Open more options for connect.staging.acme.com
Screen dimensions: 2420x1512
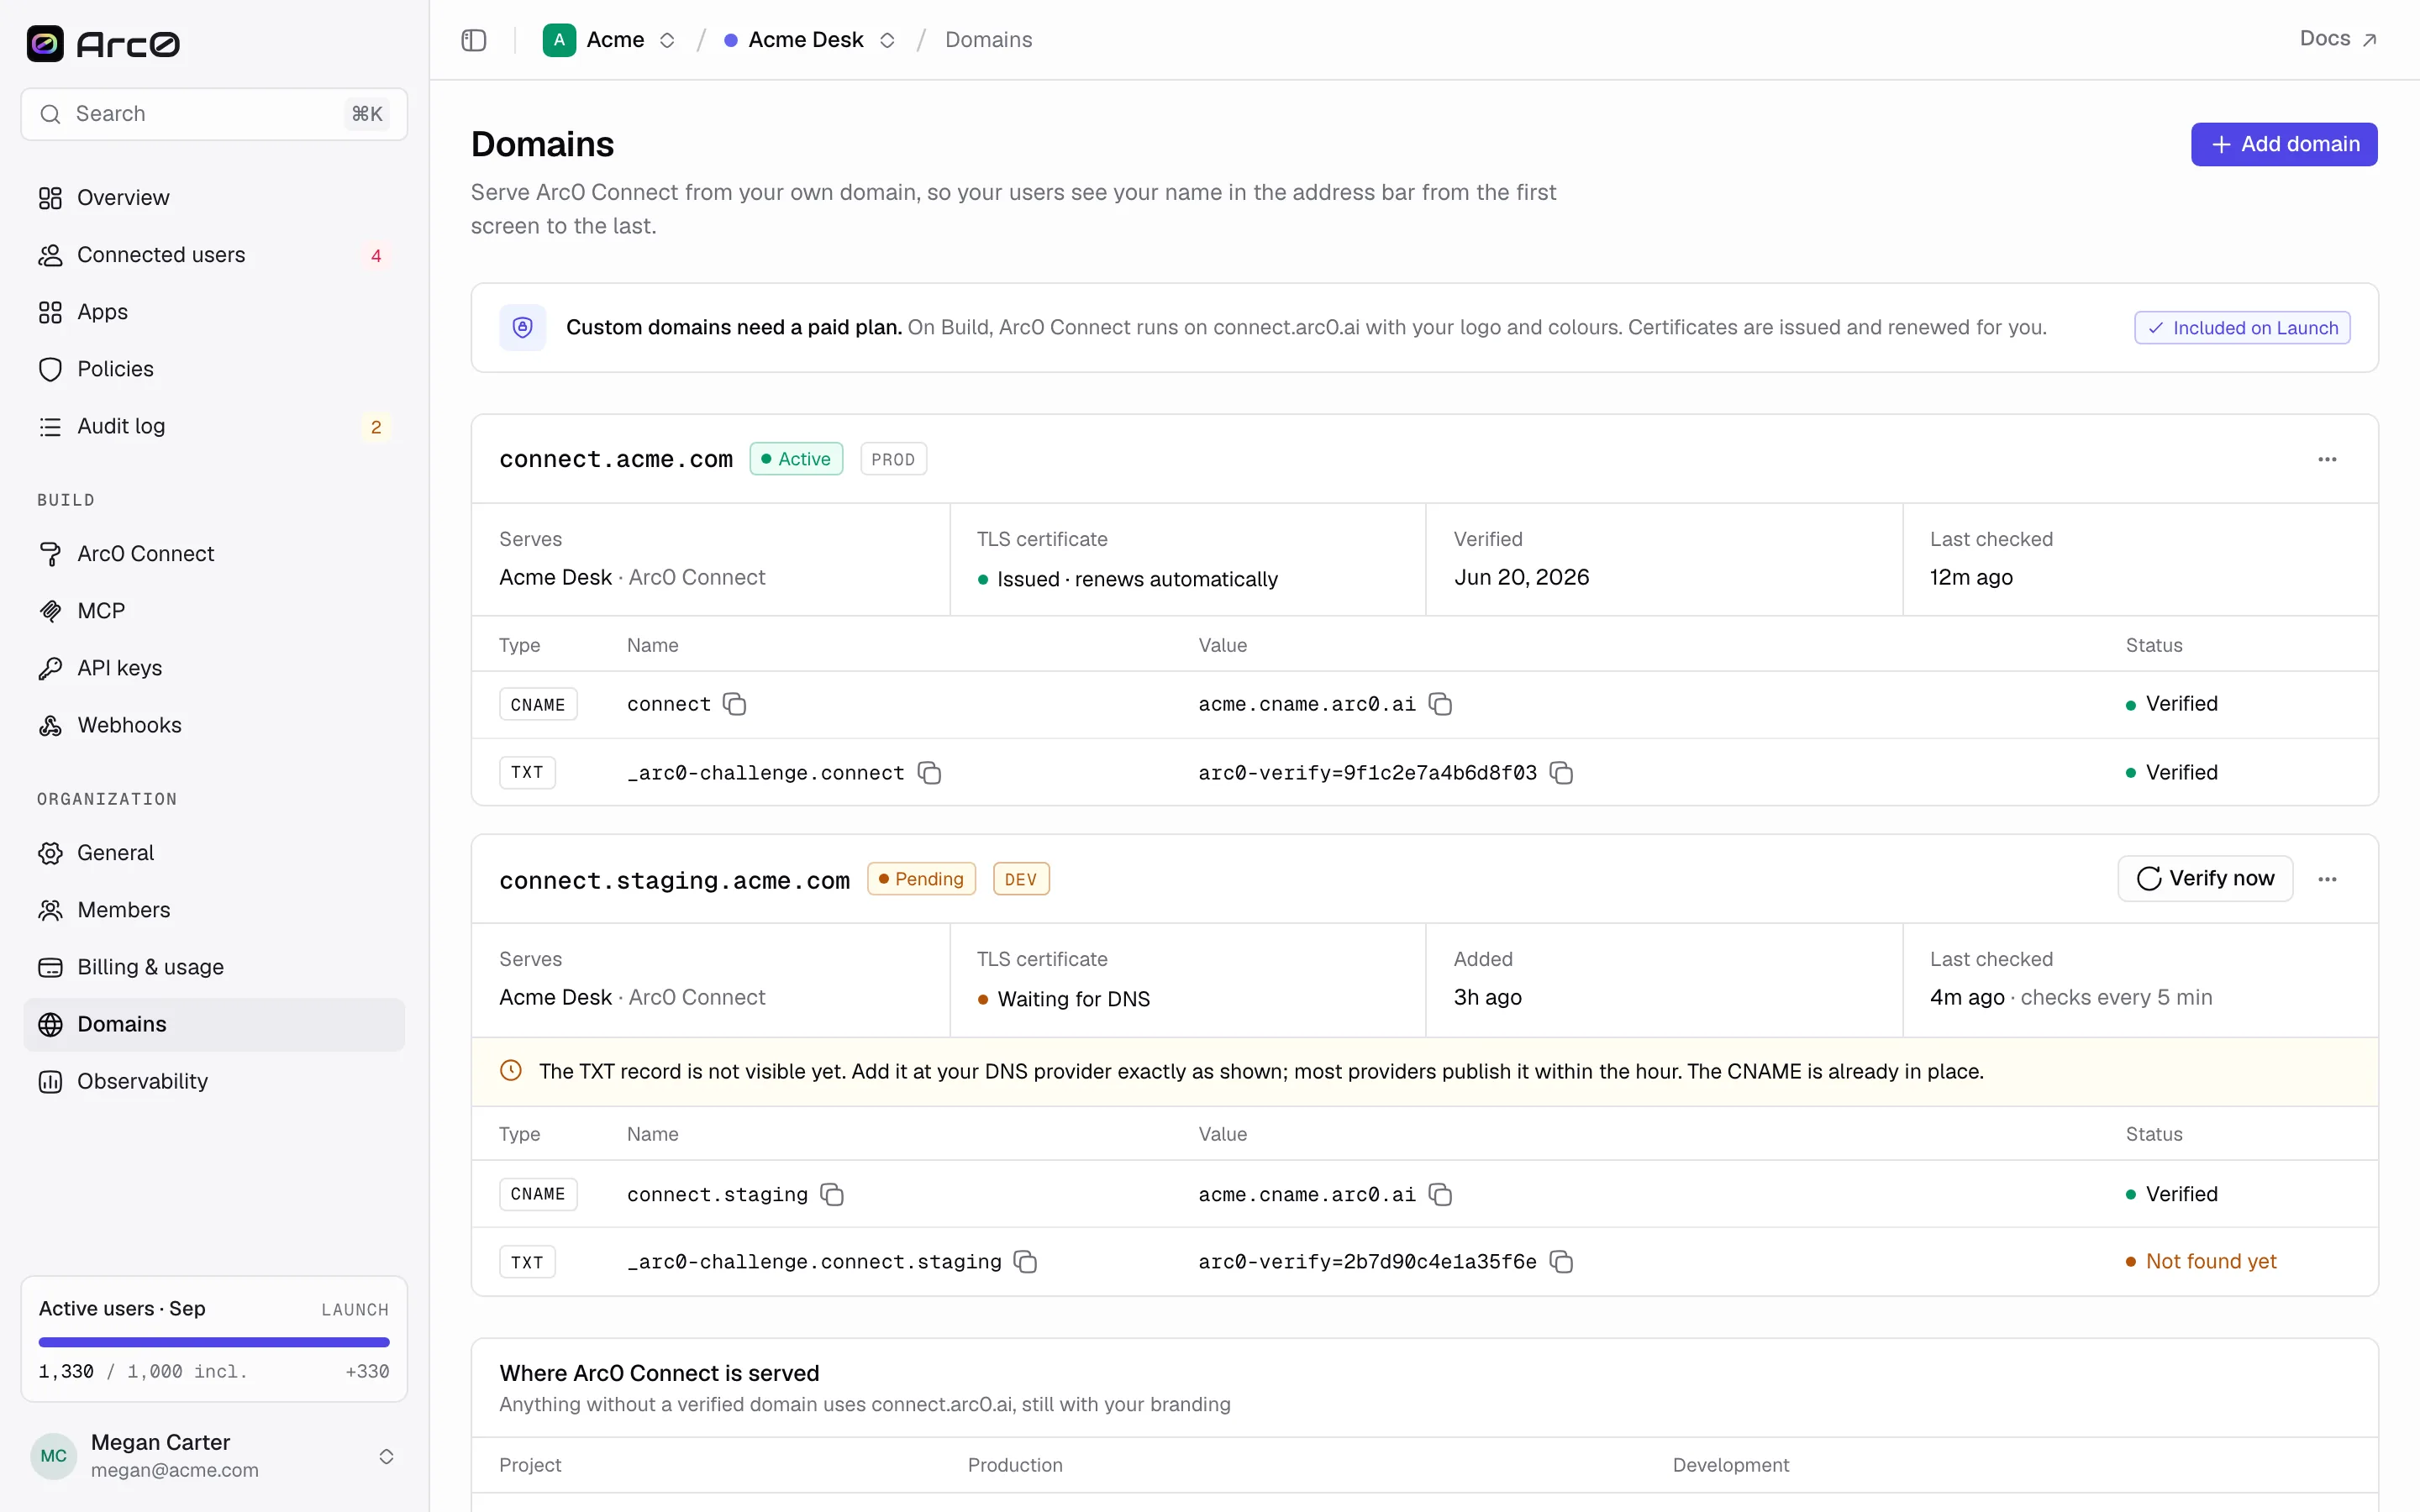pyautogui.click(x=2327, y=879)
